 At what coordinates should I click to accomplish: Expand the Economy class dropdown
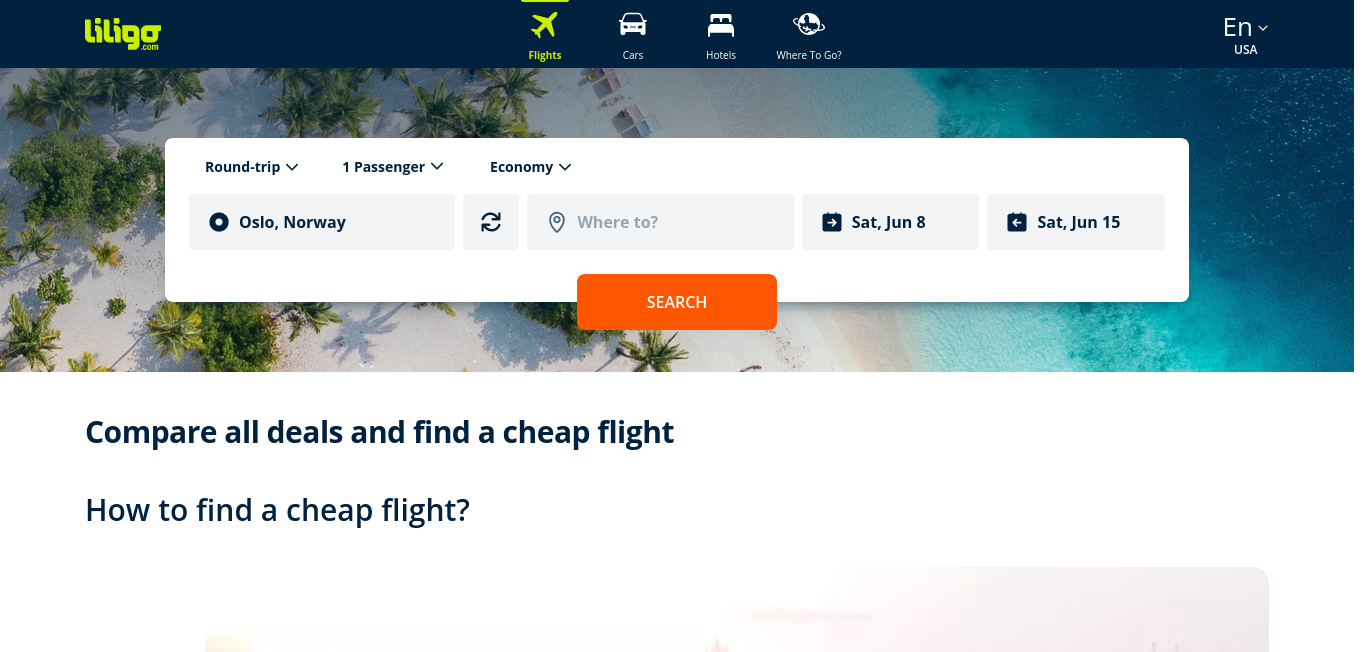(531, 167)
